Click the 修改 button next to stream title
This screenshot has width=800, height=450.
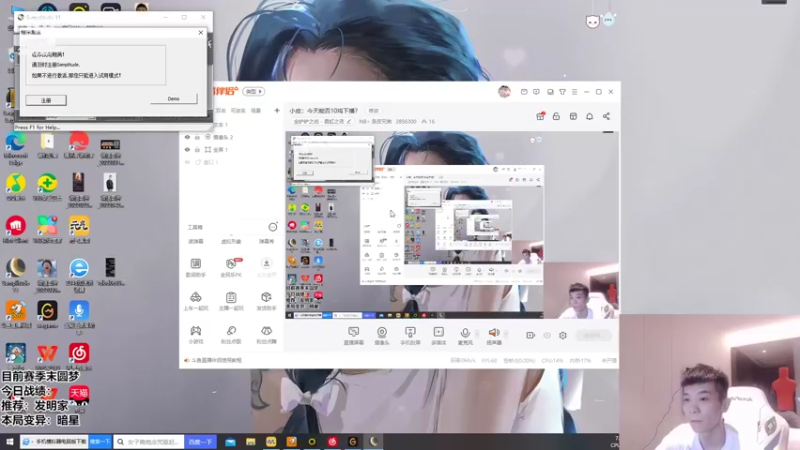pos(373,111)
